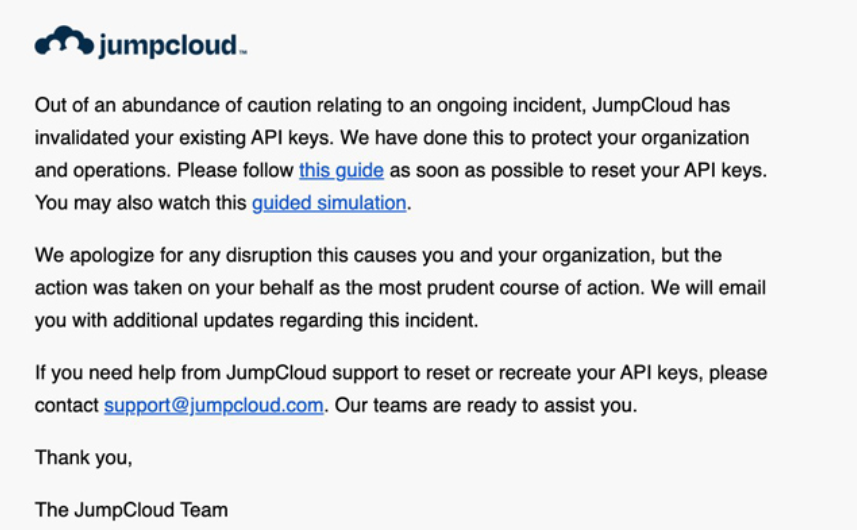
Task: Click the 'Thank you,' closing line
Action: coord(84,457)
